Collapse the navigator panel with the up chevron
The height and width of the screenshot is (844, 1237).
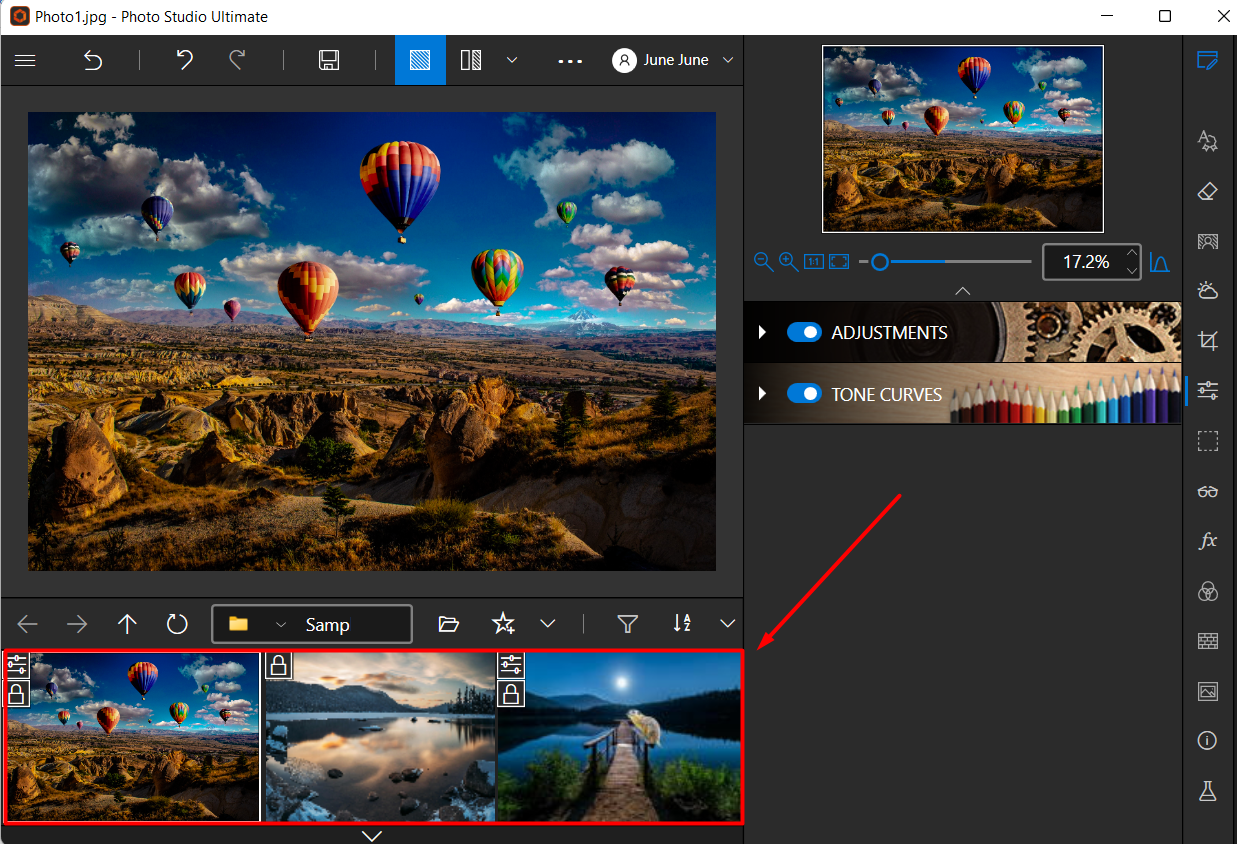(x=962, y=291)
